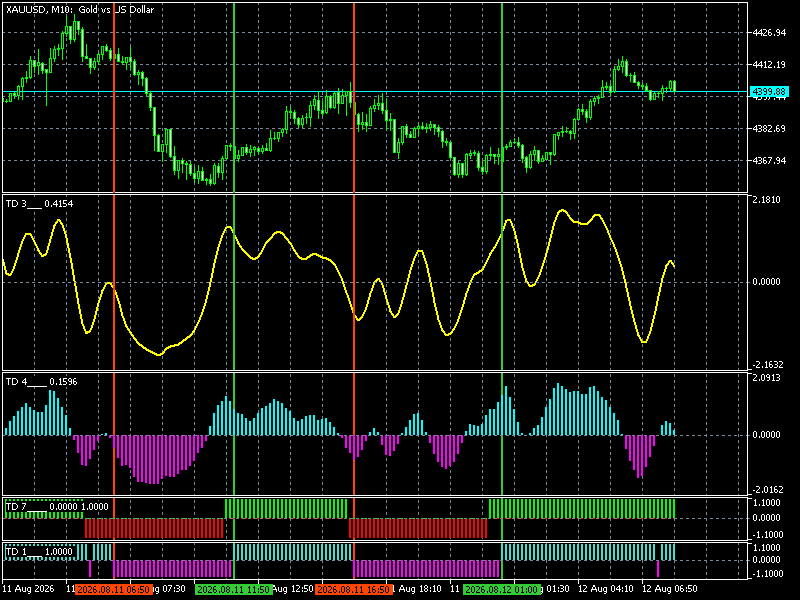Click the green 2026.08.11 11:50 time label
The width and height of the screenshot is (800, 600).
[234, 589]
